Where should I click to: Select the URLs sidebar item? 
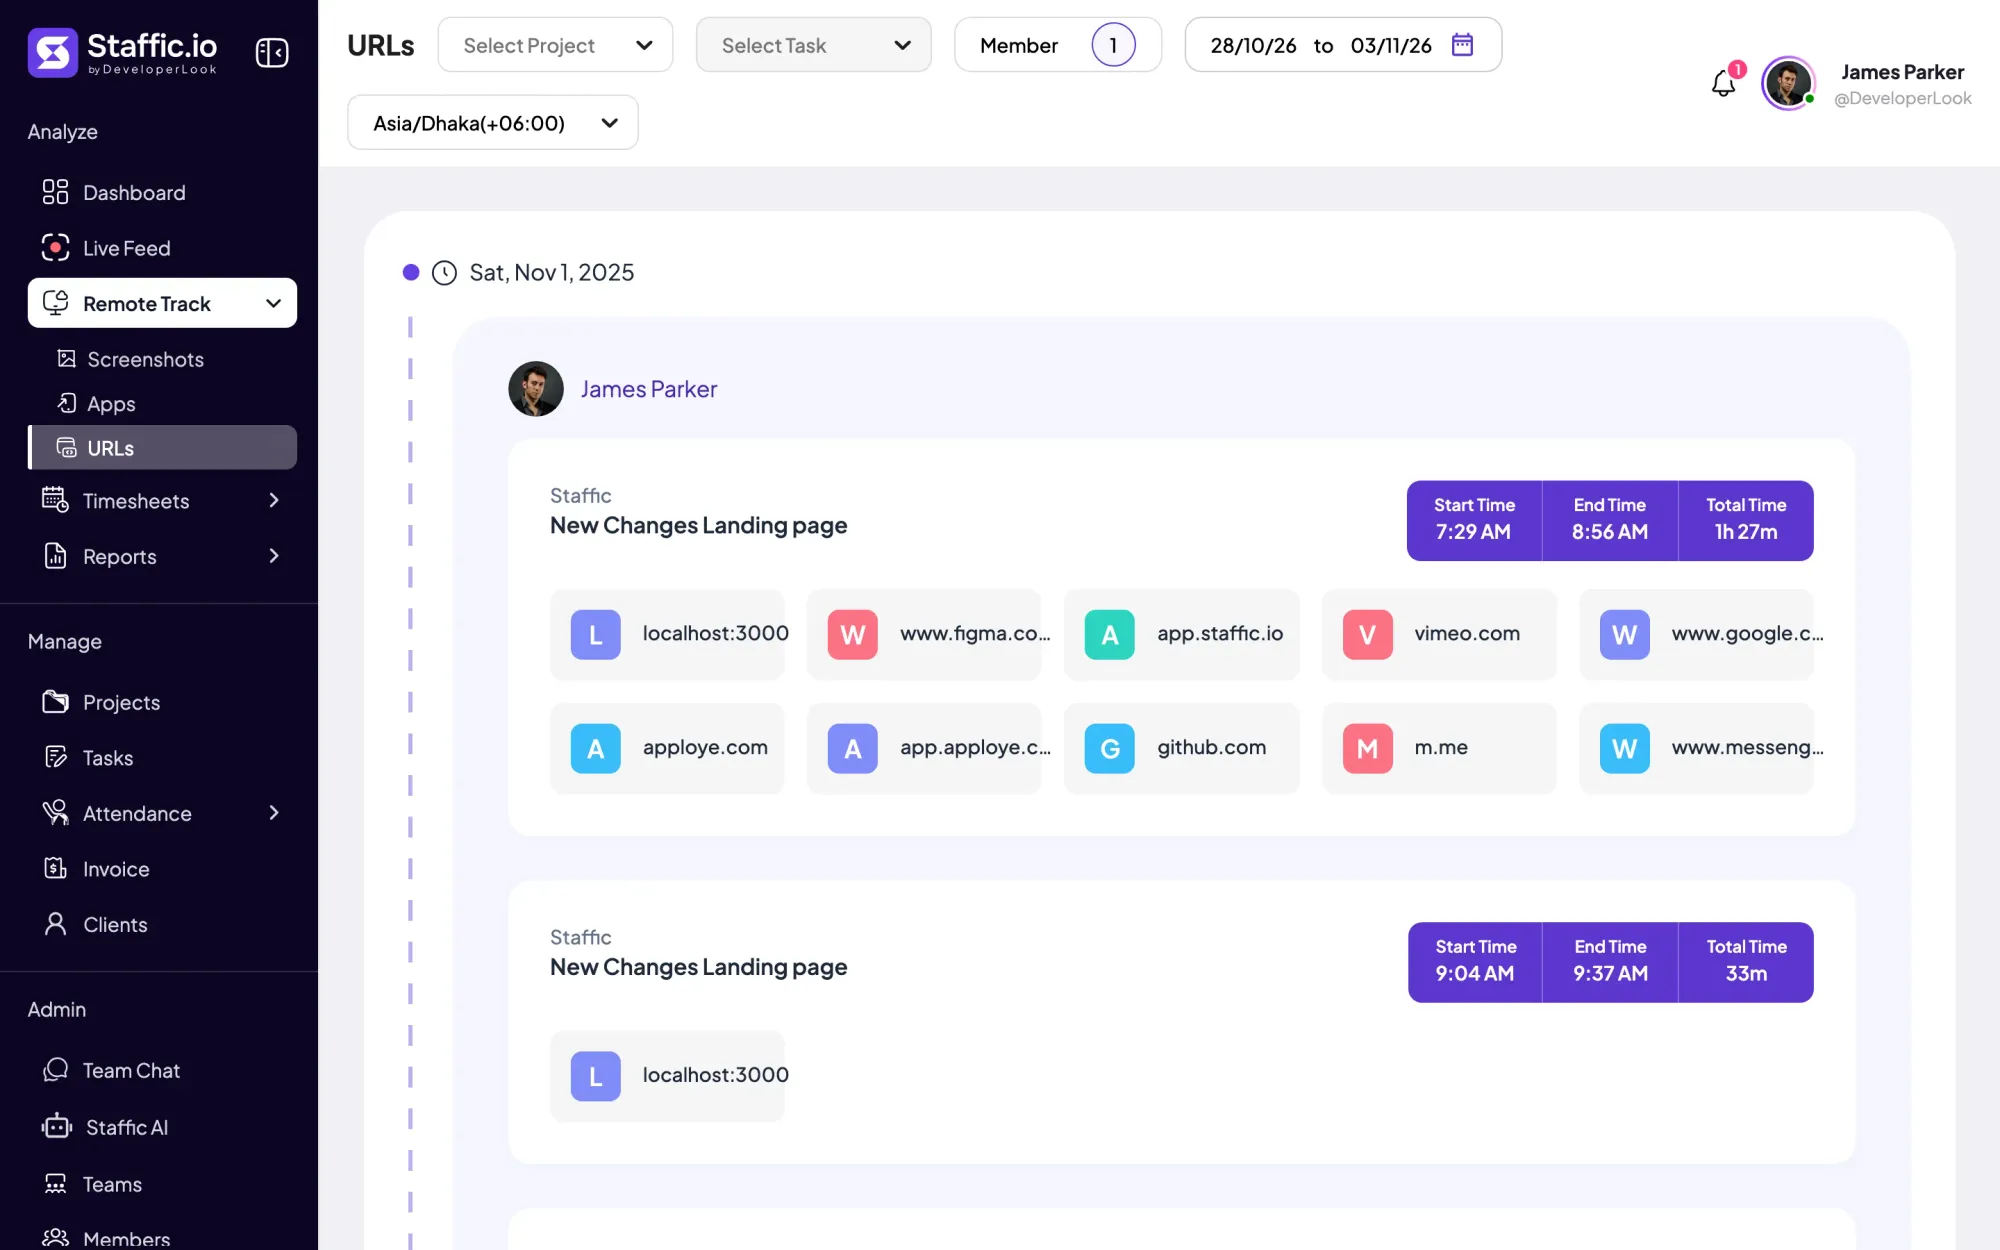tap(162, 448)
